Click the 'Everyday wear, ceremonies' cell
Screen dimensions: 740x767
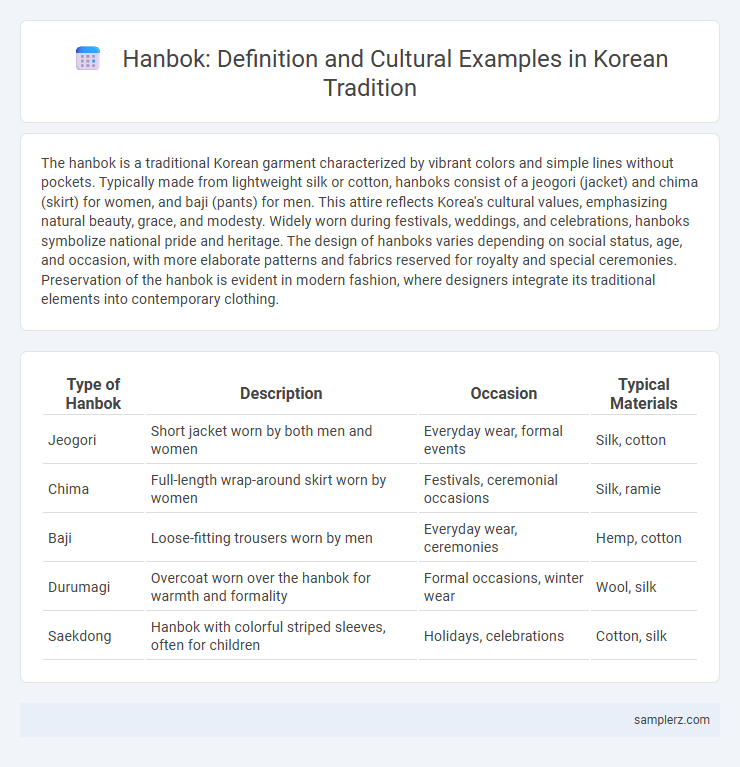504,538
